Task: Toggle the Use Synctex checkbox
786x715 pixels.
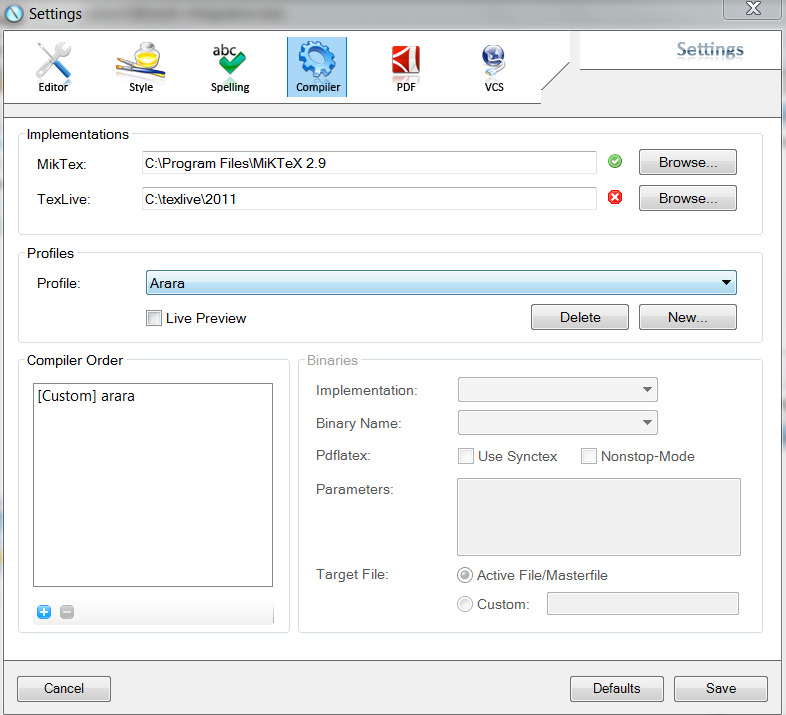Action: pyautogui.click(x=466, y=456)
